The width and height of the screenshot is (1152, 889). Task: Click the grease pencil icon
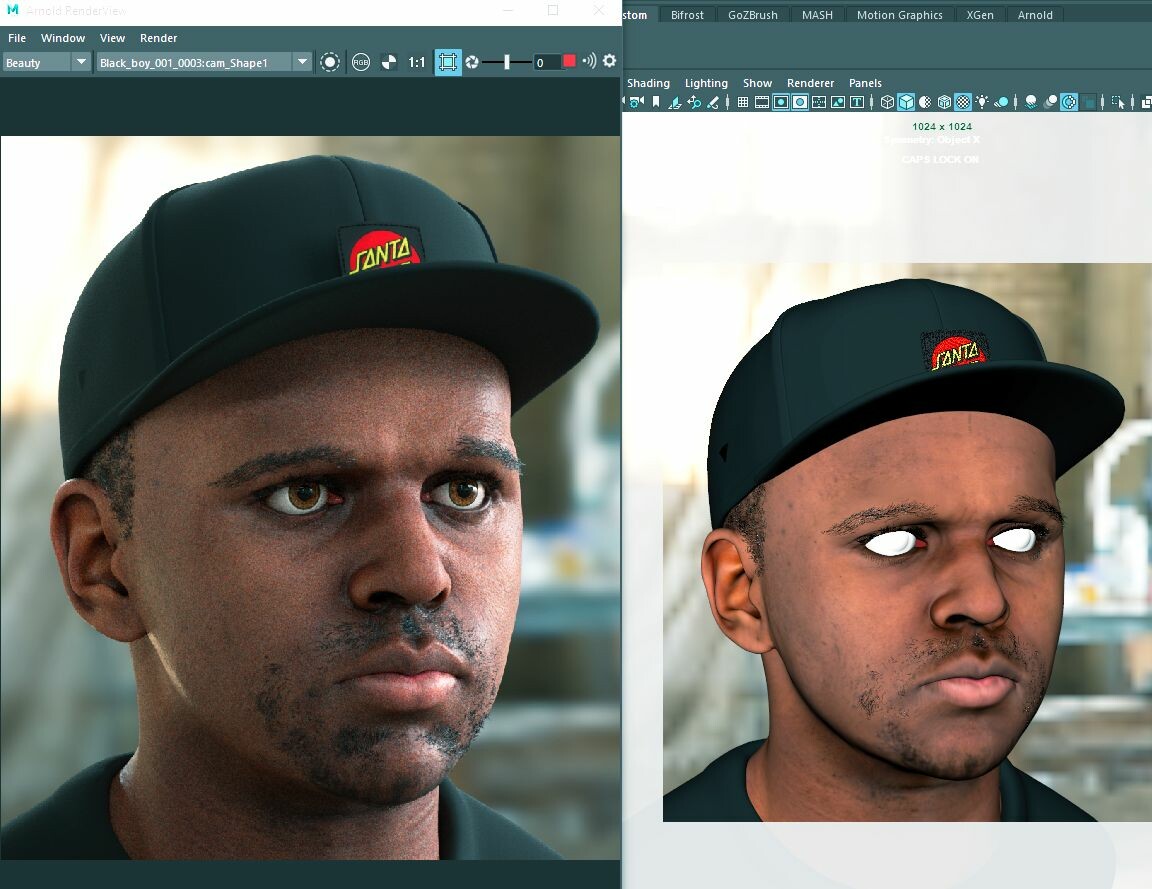(x=713, y=102)
